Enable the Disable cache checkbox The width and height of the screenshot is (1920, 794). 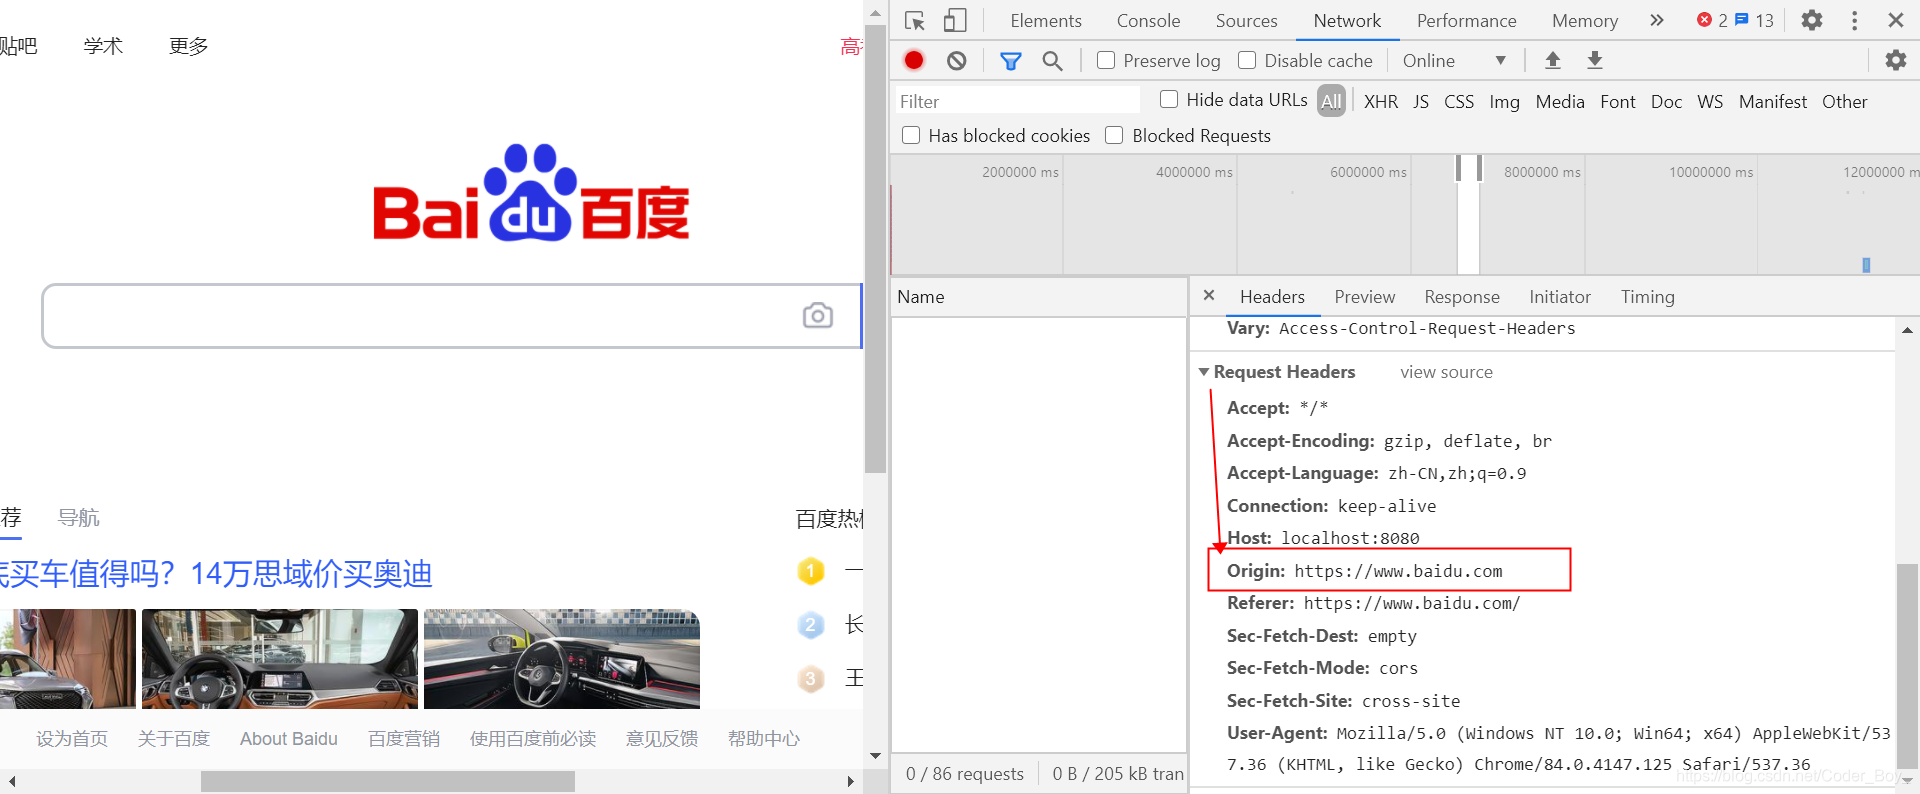pyautogui.click(x=1247, y=60)
